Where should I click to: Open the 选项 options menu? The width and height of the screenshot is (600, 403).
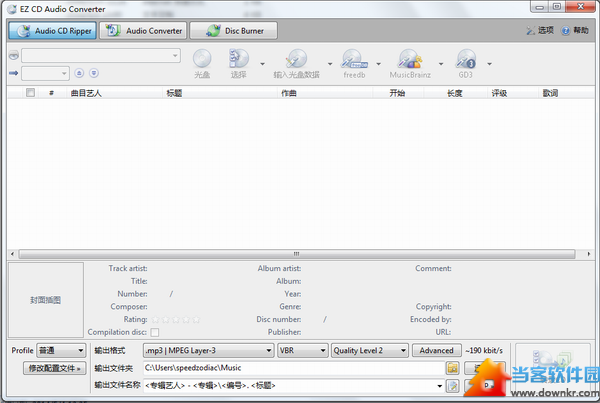click(x=540, y=30)
